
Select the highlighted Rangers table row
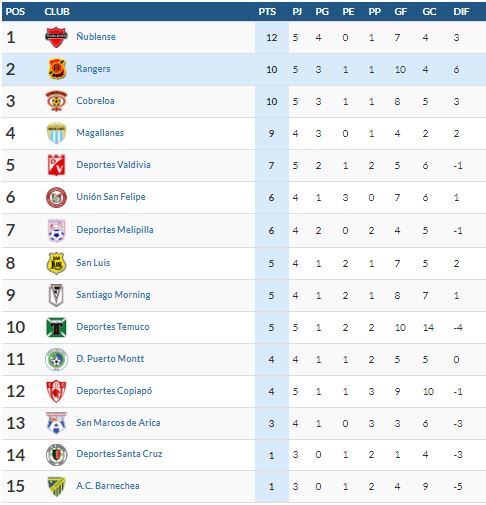[x=244, y=69]
